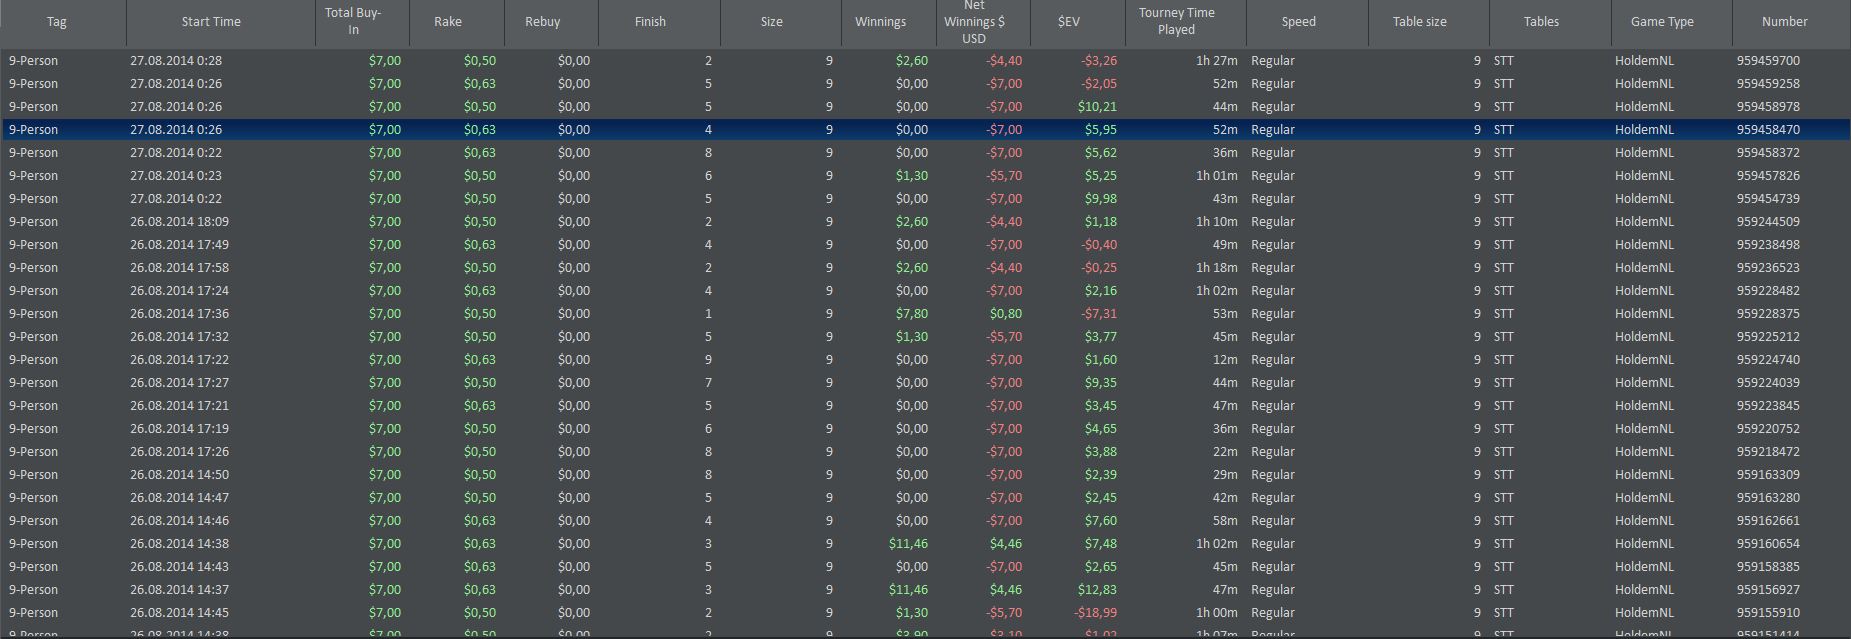Sort by Tourney Time Played header
This screenshot has height=639, width=1851.
[1176, 22]
